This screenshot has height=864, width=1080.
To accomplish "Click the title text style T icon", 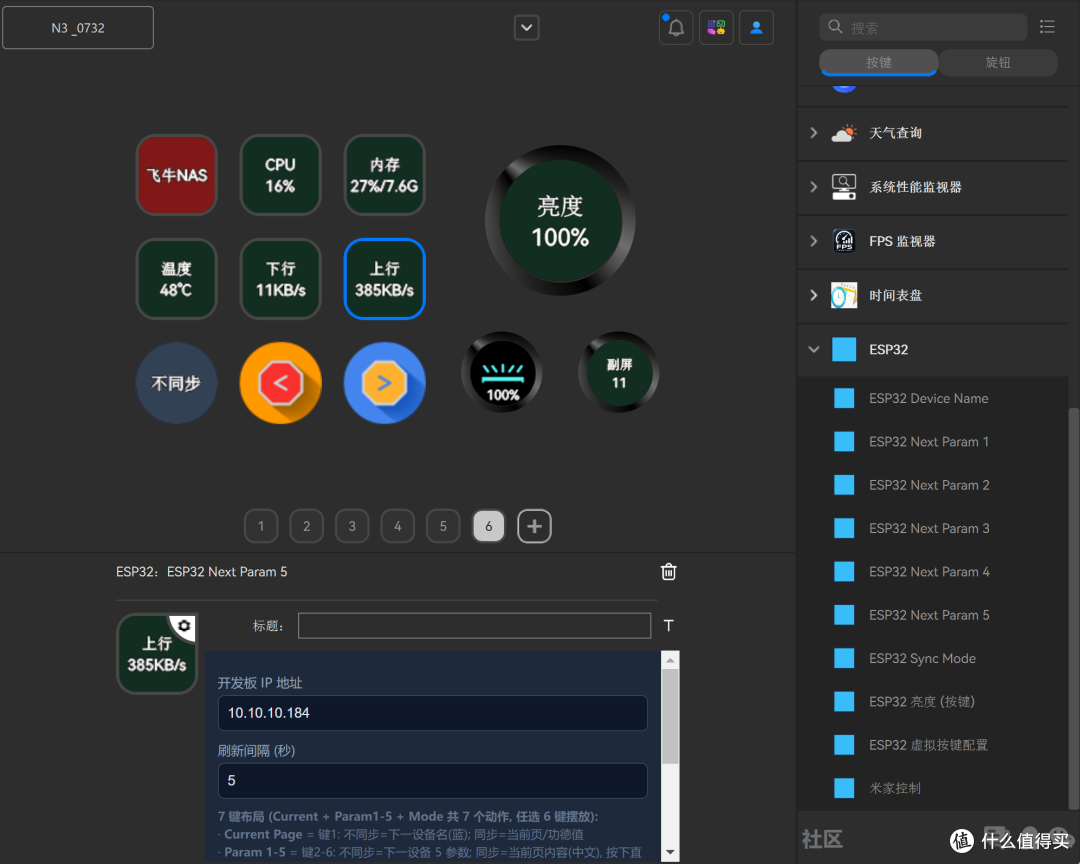I will tap(668, 626).
